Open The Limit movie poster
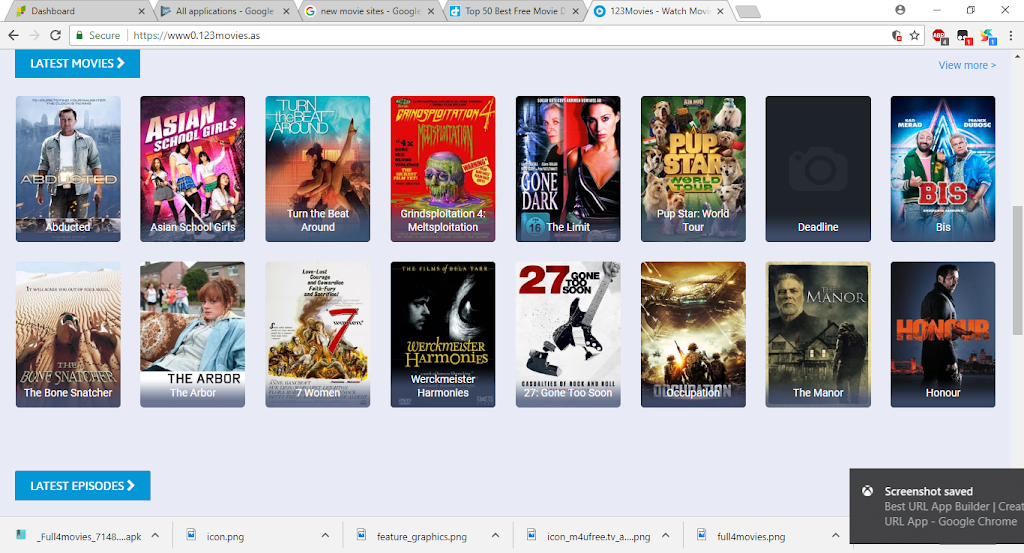Image resolution: width=1024 pixels, height=553 pixels. 568,169
